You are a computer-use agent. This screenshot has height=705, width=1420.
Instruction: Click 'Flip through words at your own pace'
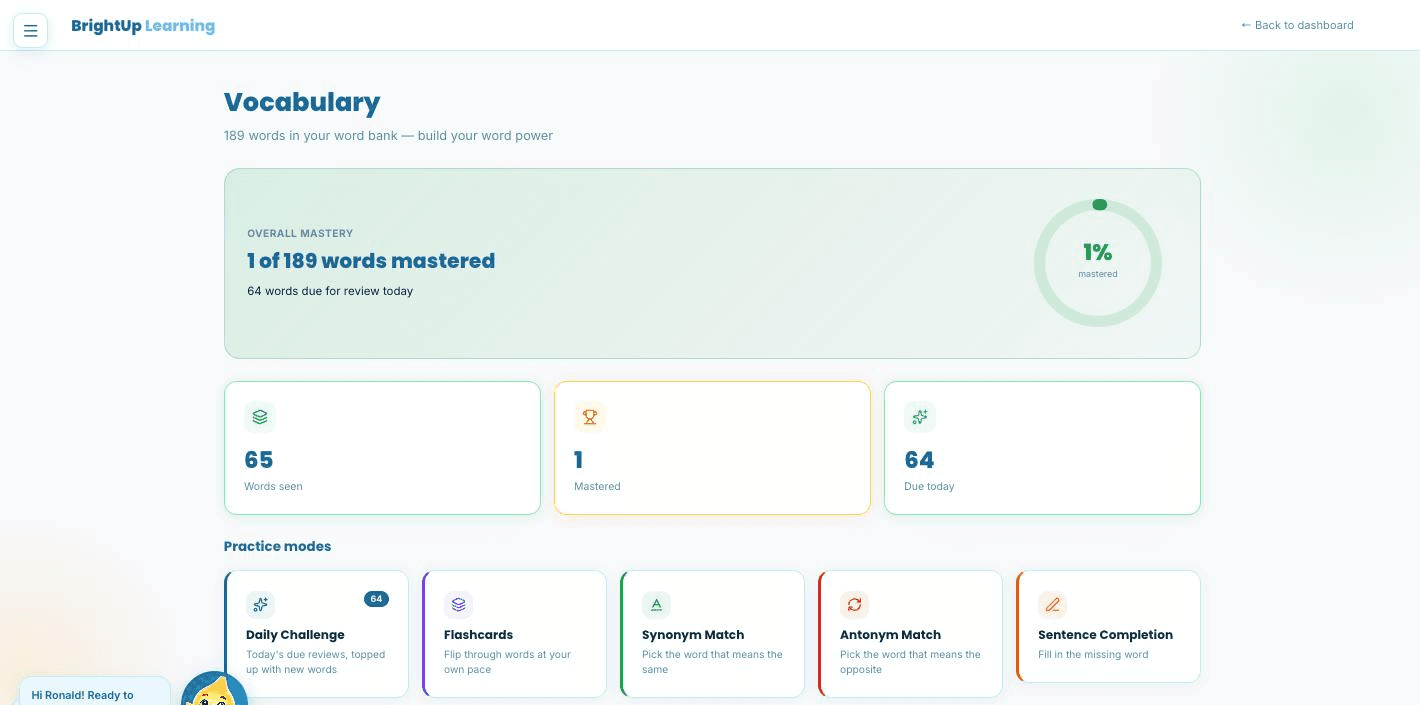(507, 662)
